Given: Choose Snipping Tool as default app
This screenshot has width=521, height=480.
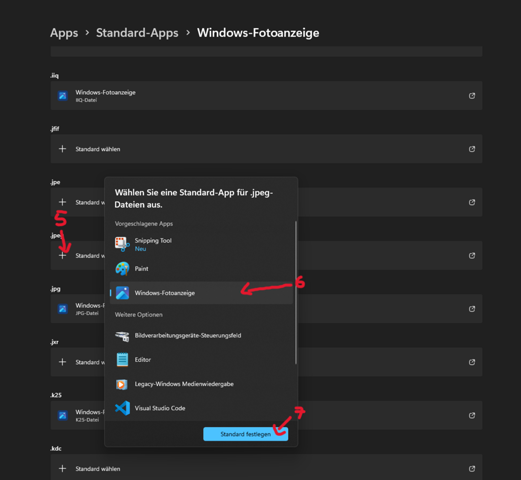Looking at the screenshot, I should pos(201,244).
